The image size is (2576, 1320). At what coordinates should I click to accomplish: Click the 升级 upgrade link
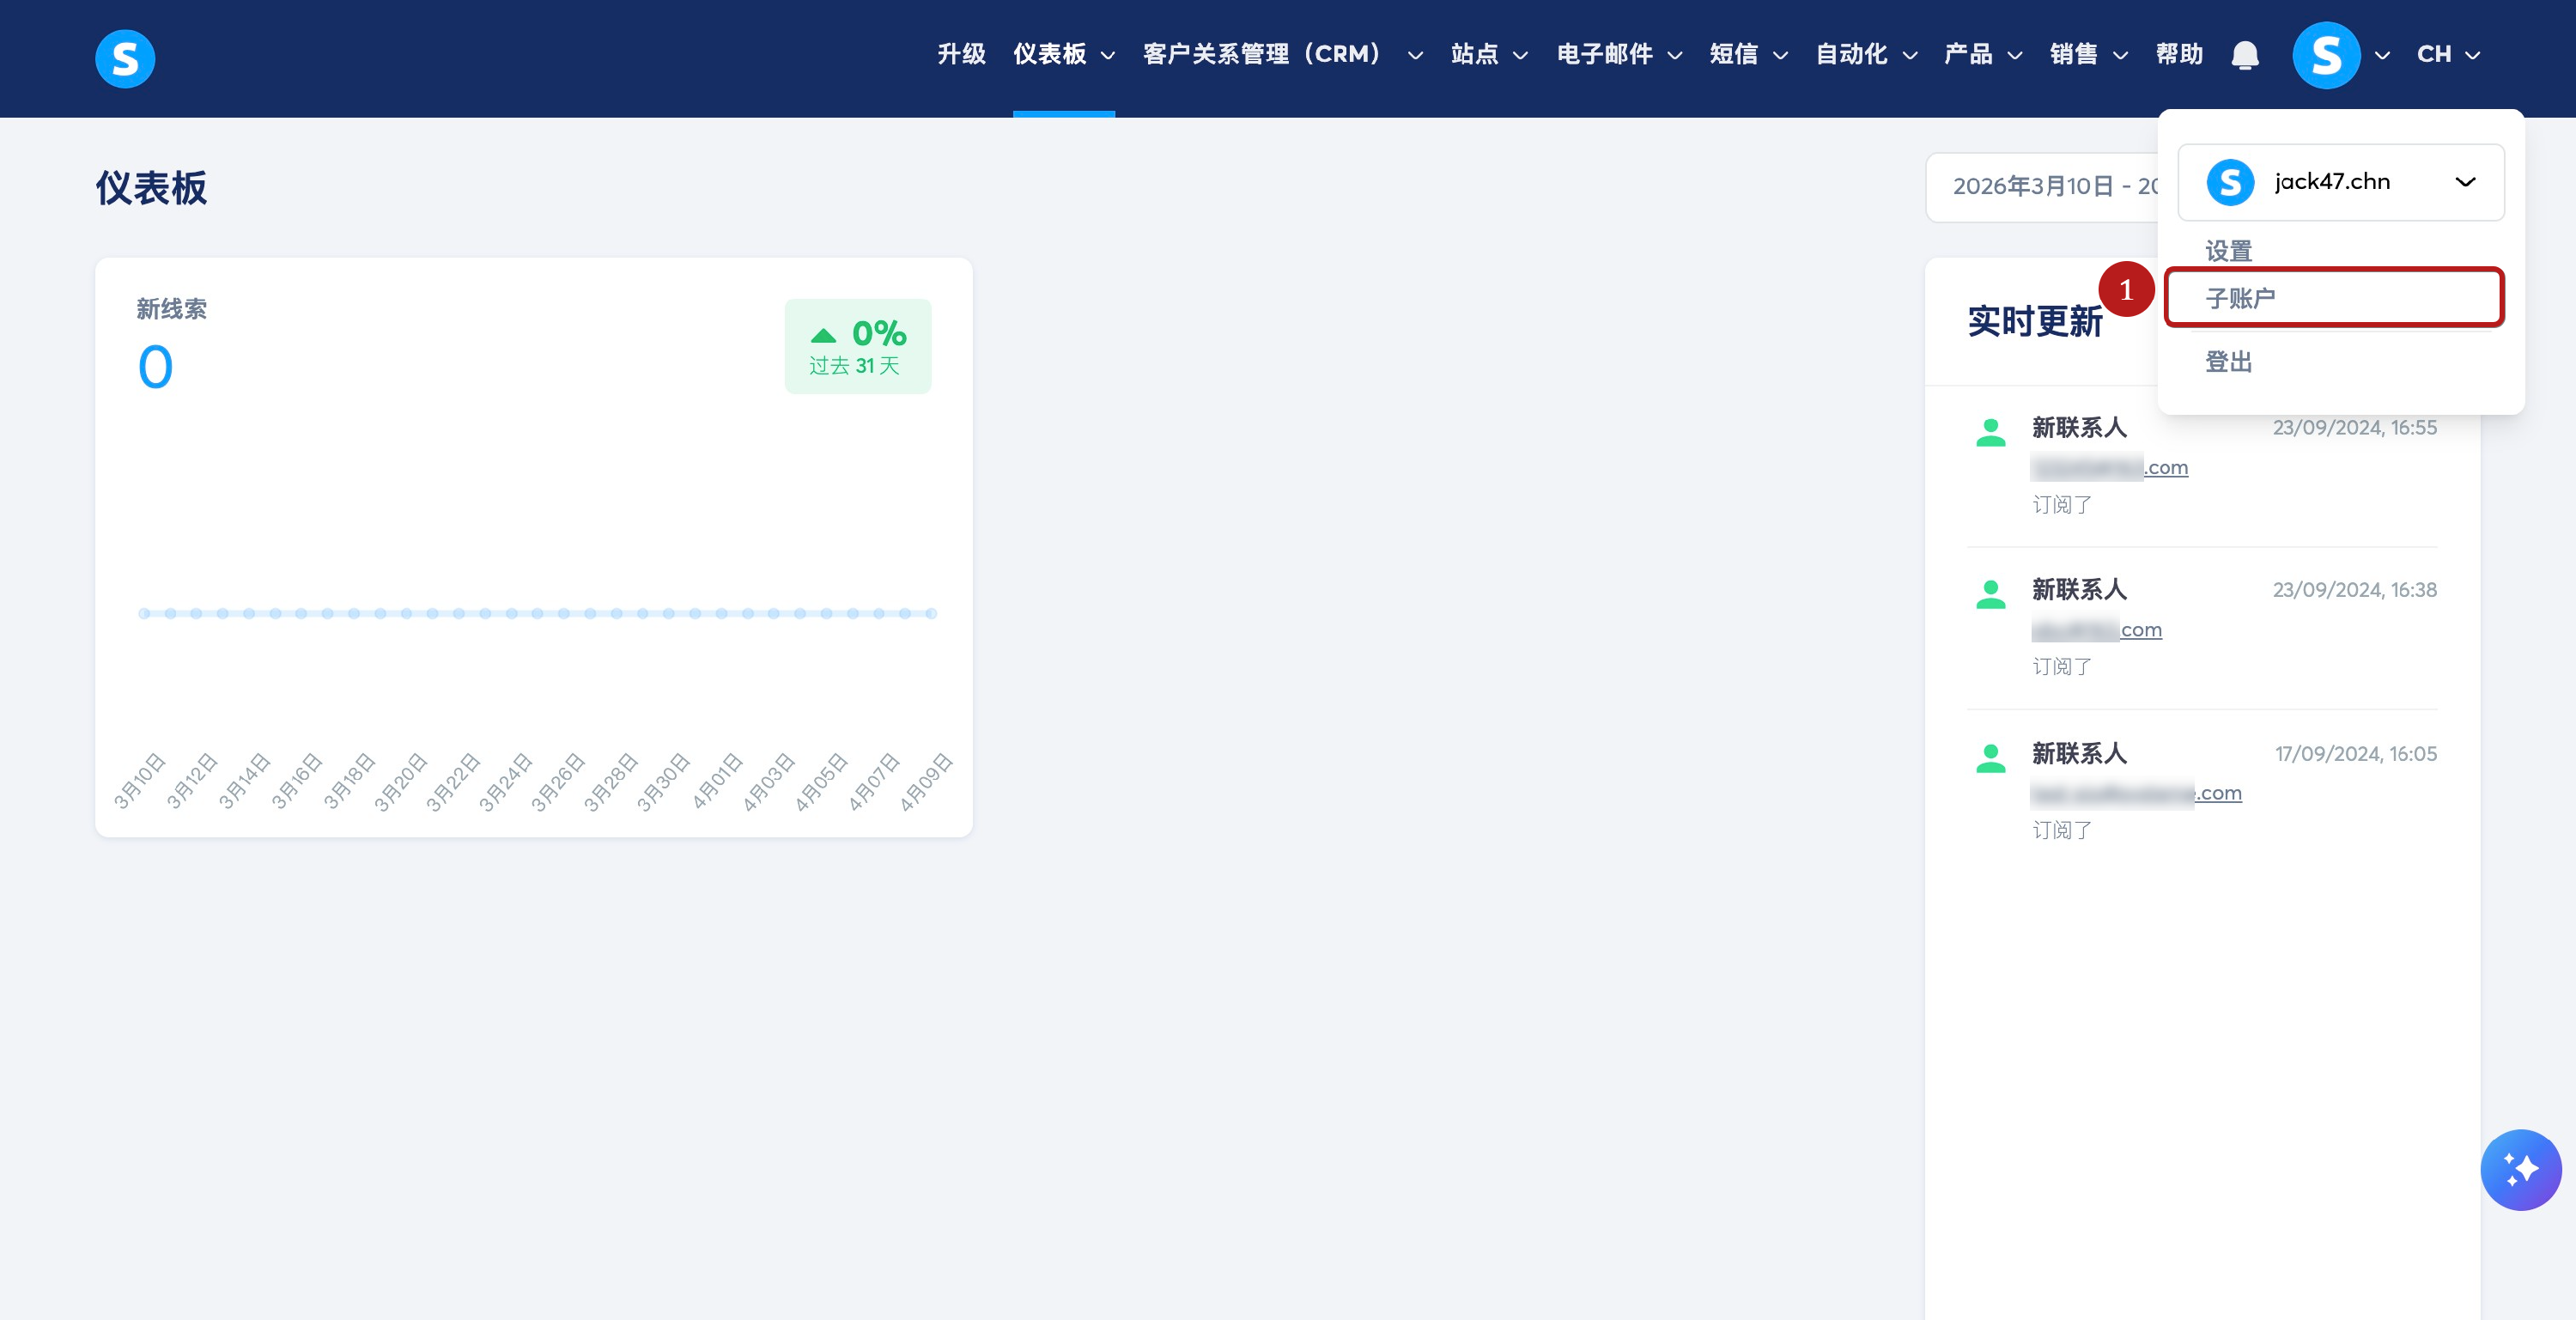coord(961,55)
